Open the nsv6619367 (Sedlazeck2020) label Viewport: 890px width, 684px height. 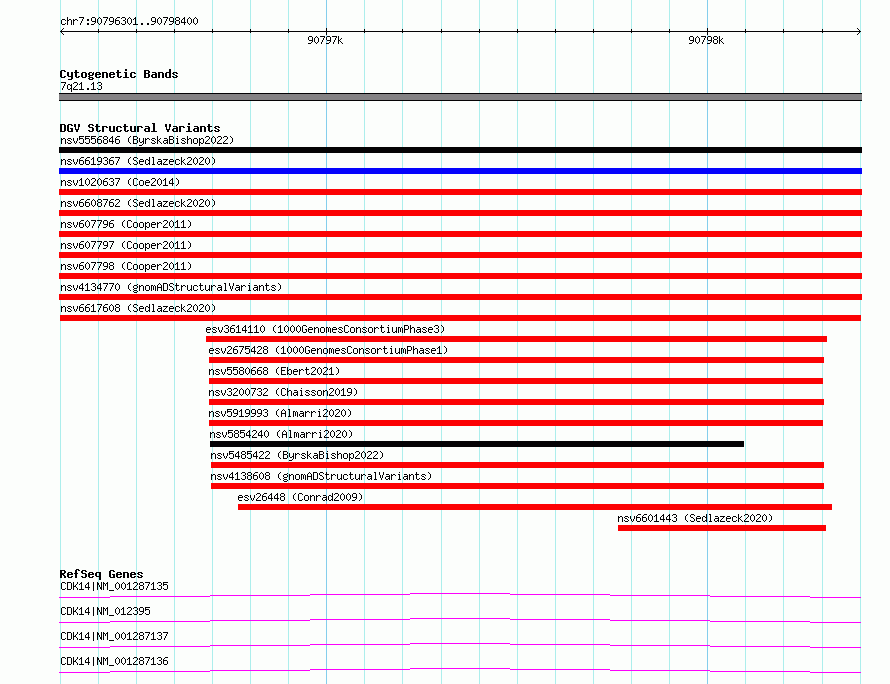(x=138, y=161)
